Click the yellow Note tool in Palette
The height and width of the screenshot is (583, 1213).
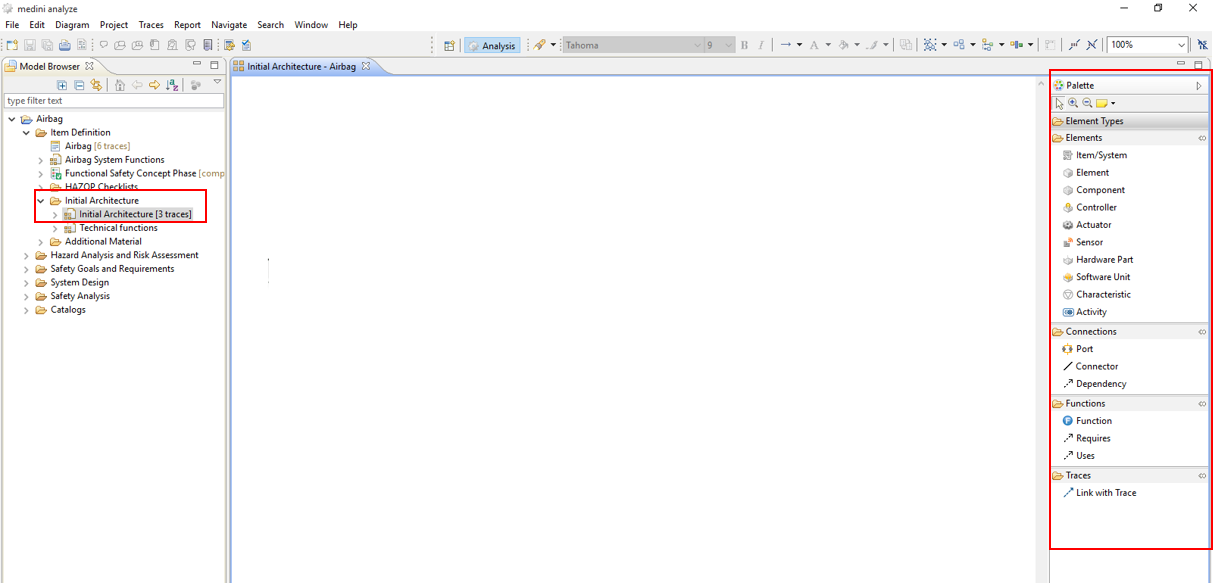tap(1101, 103)
